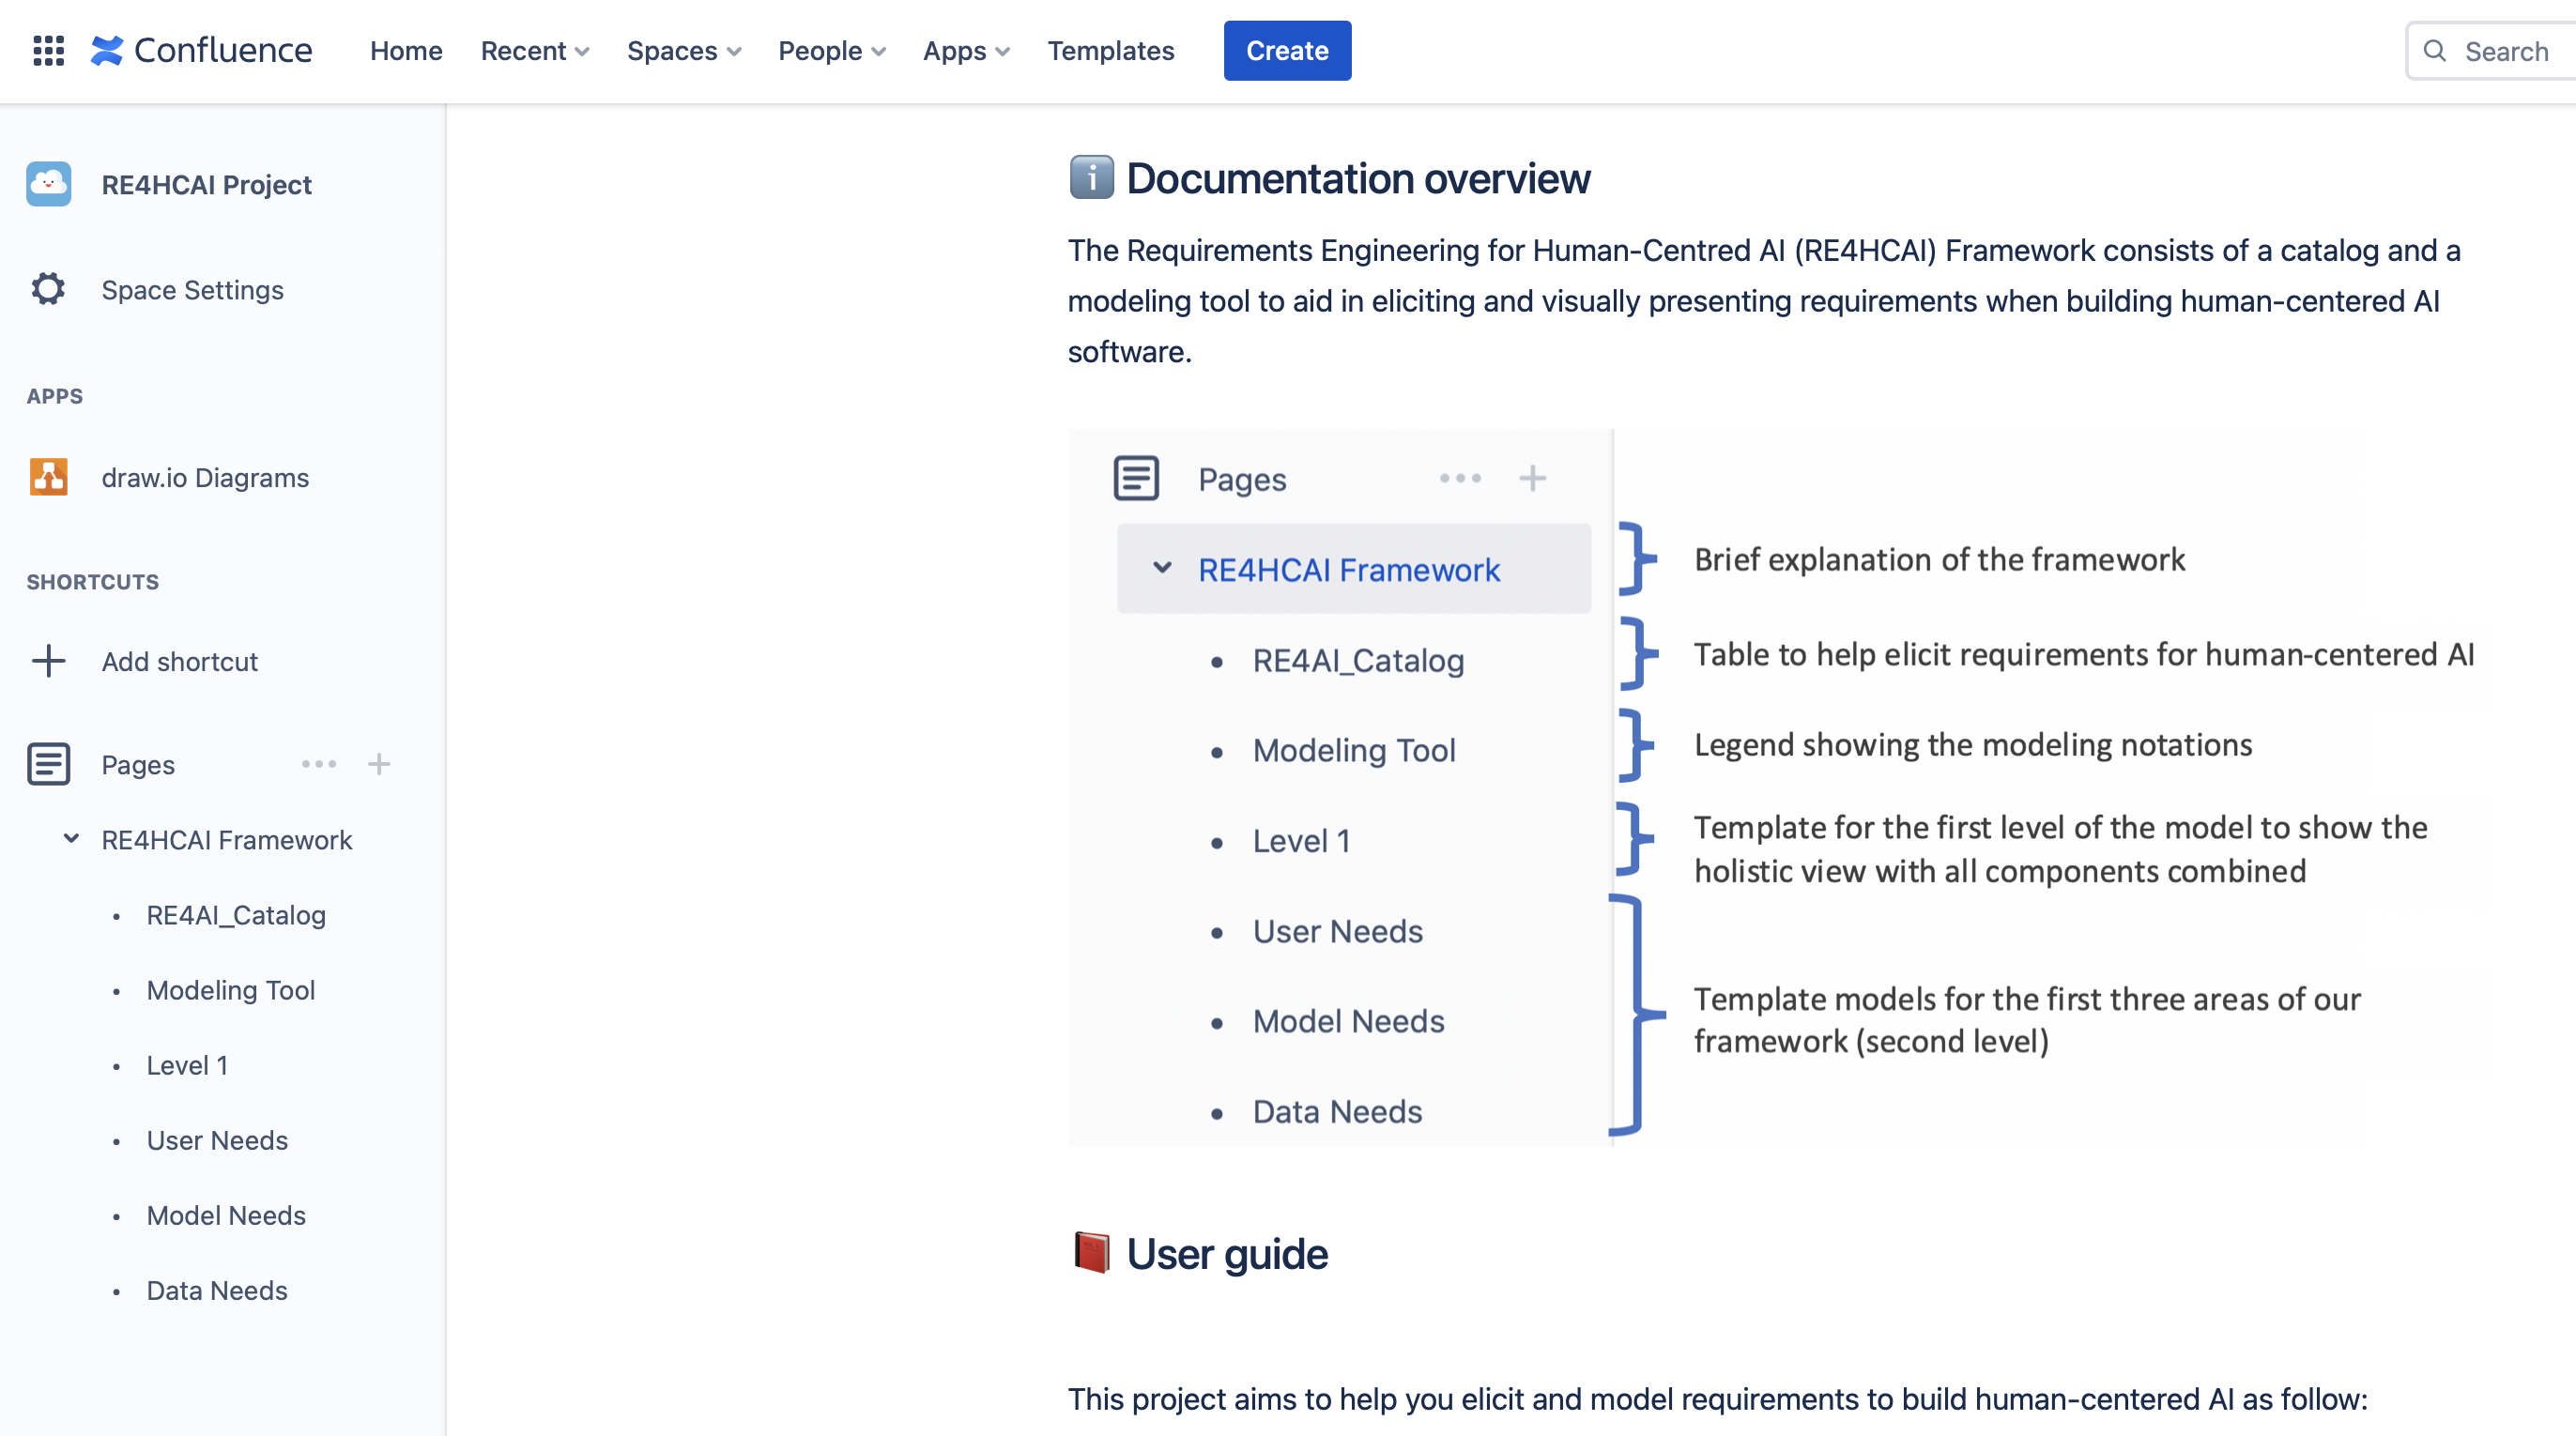Open the RE4HCAI Project space icon
Image resolution: width=2576 pixels, height=1436 pixels.
click(48, 184)
